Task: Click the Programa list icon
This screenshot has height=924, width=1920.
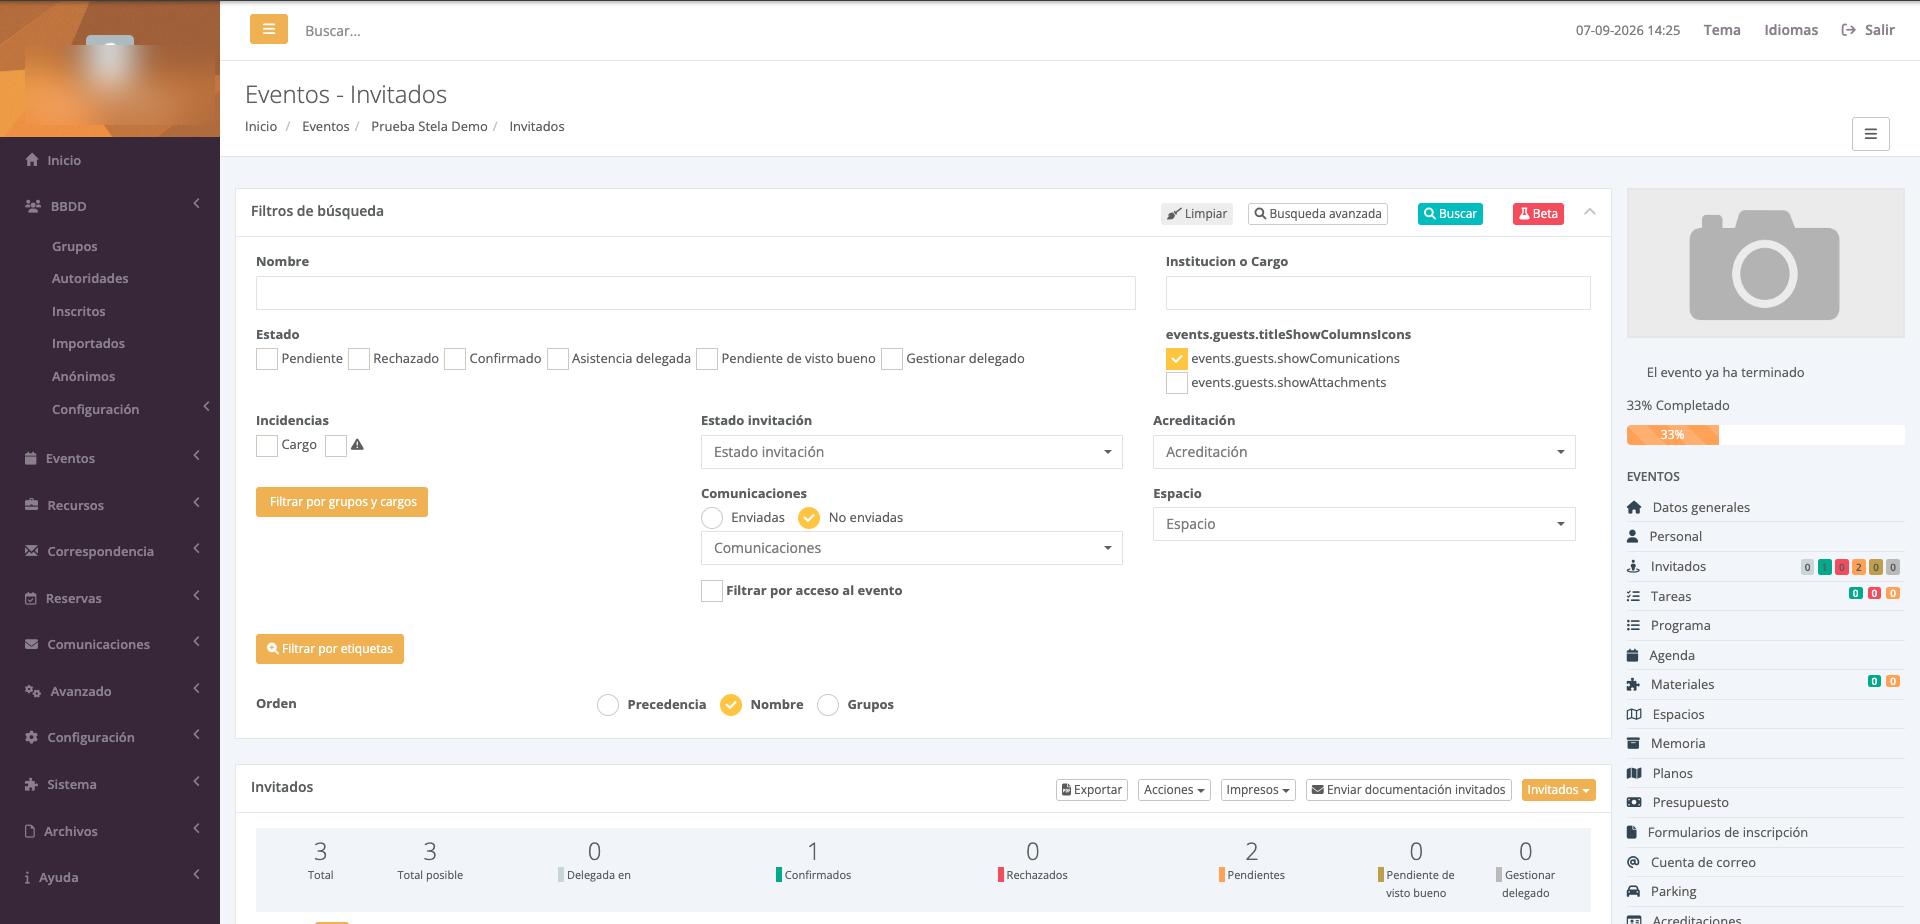Action: coord(1633,625)
